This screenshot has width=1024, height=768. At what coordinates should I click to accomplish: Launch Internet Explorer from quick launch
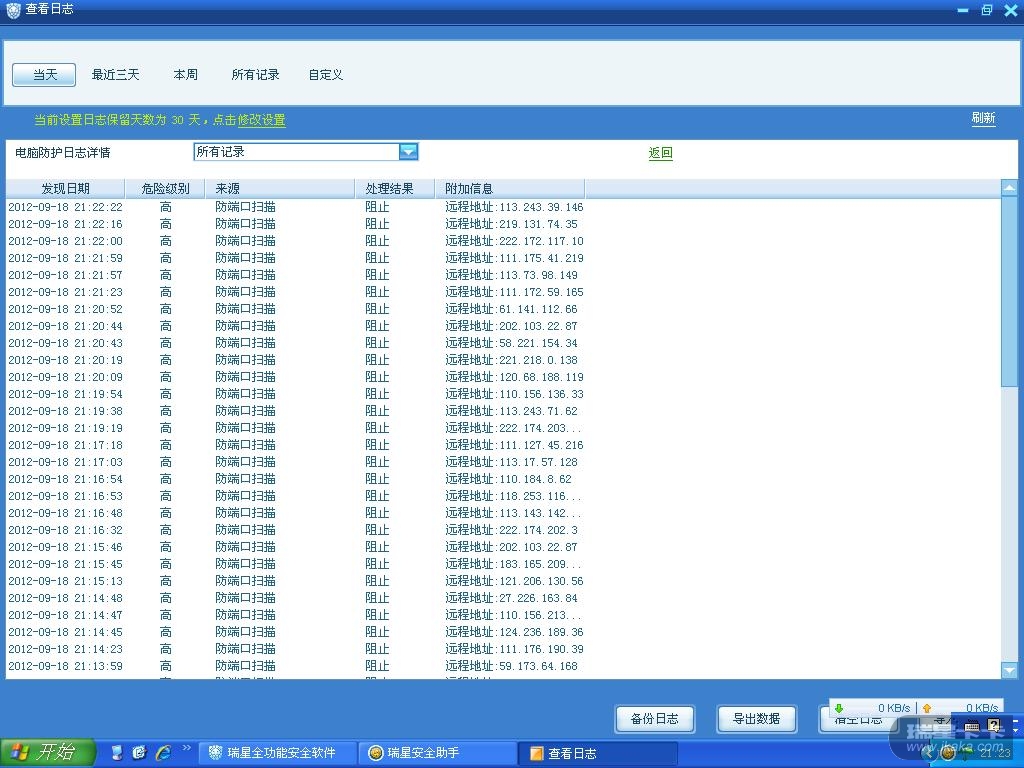163,752
